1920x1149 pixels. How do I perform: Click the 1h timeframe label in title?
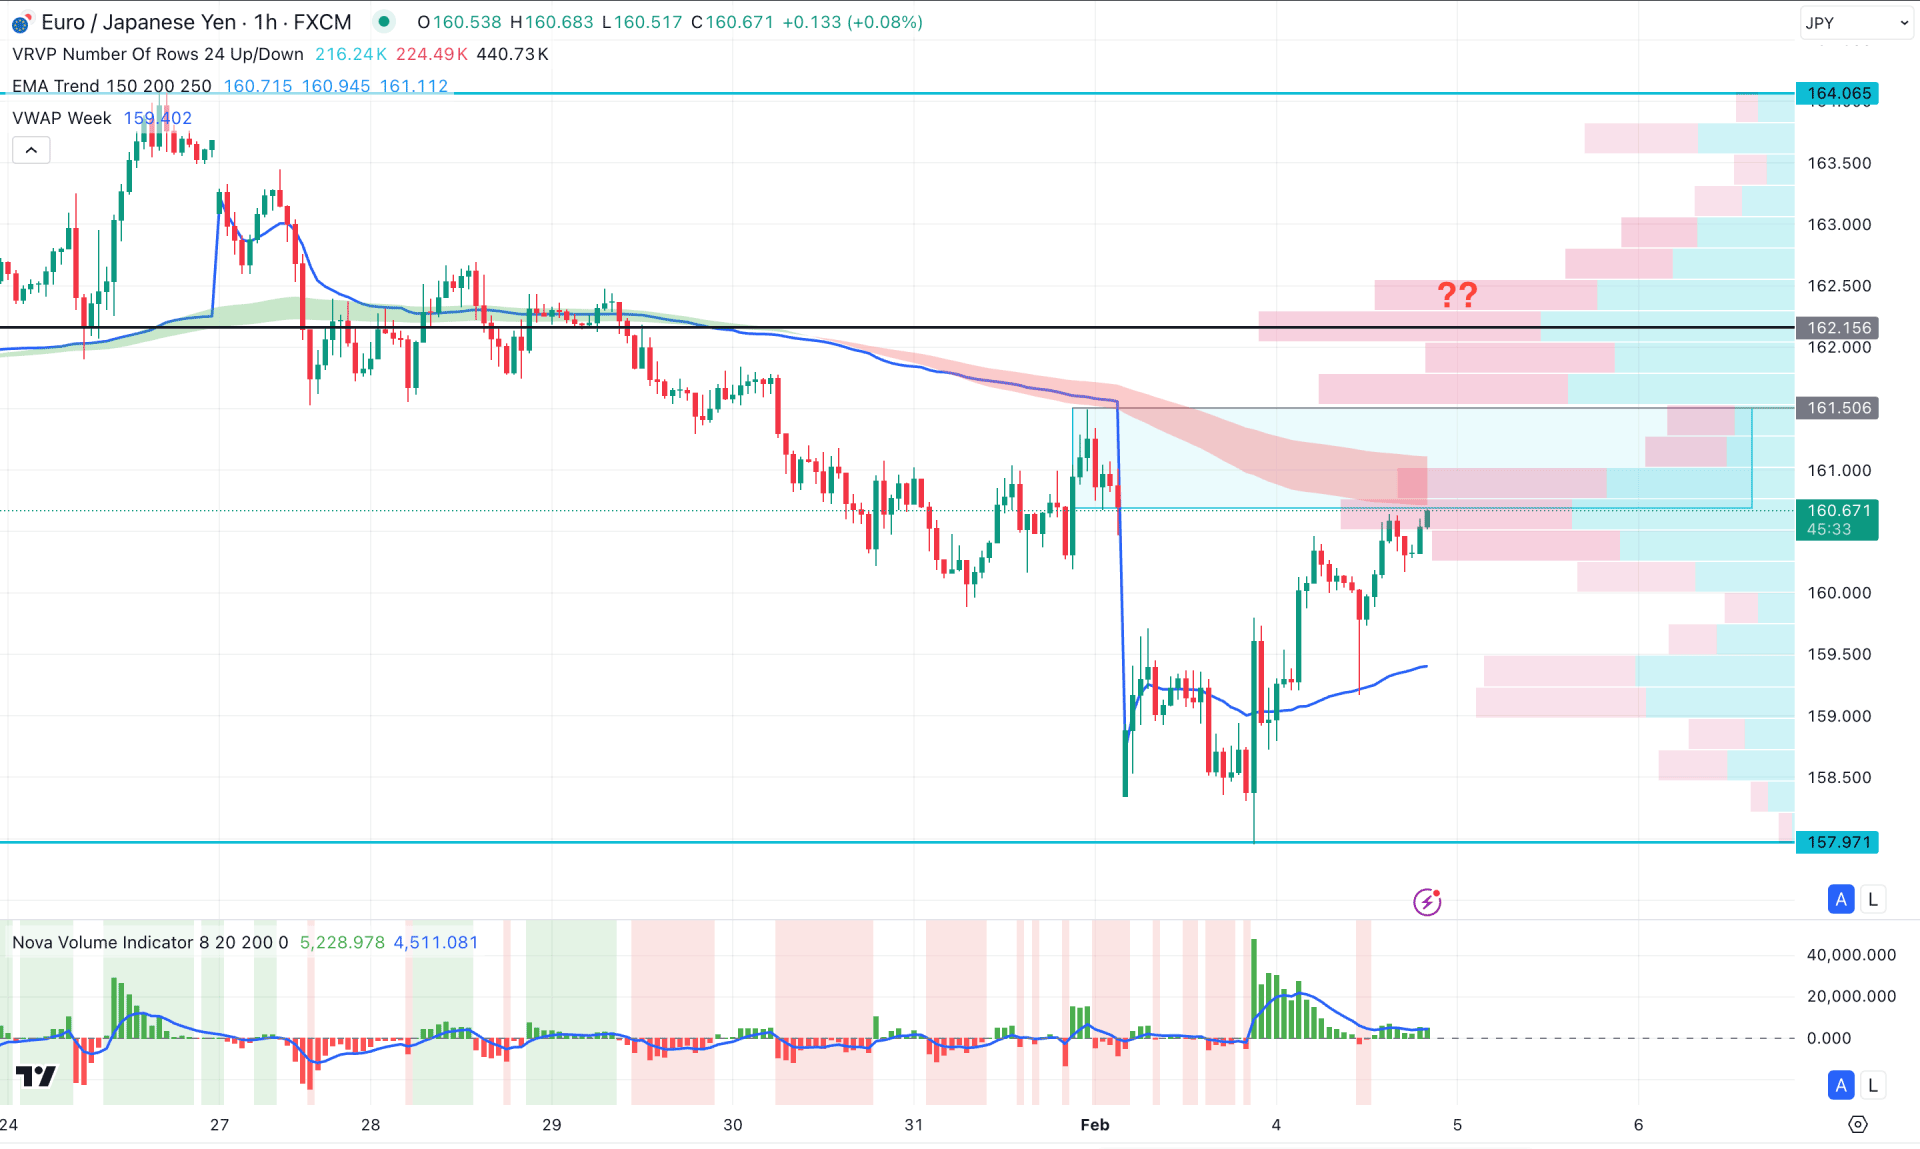click(x=265, y=22)
